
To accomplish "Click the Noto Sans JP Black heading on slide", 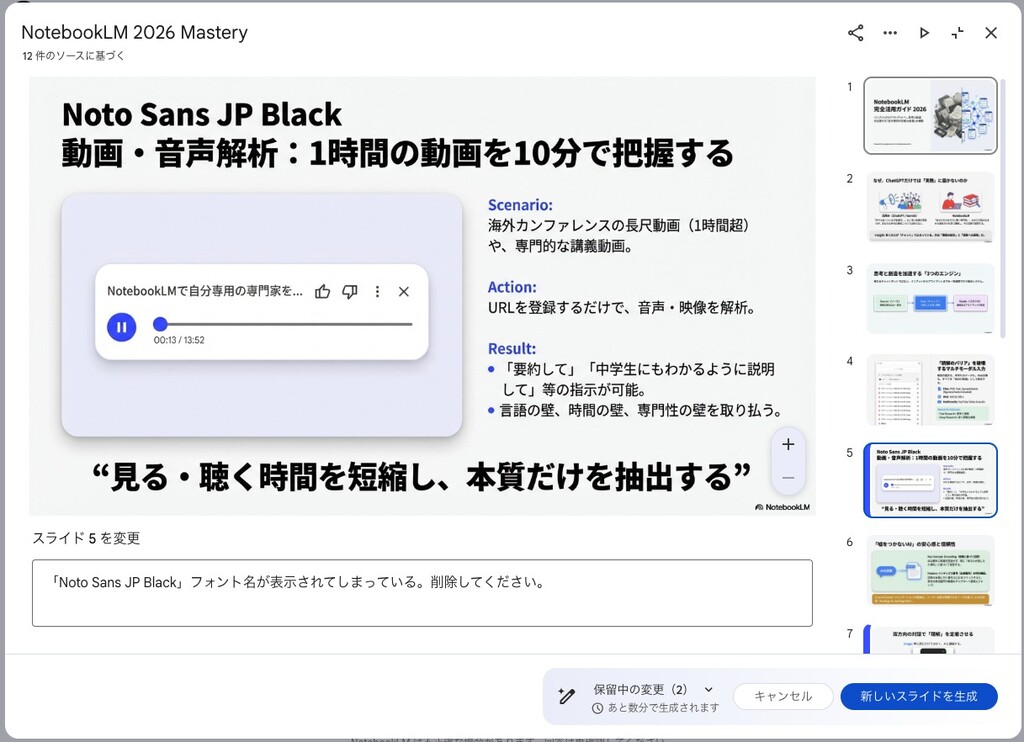I will point(202,114).
